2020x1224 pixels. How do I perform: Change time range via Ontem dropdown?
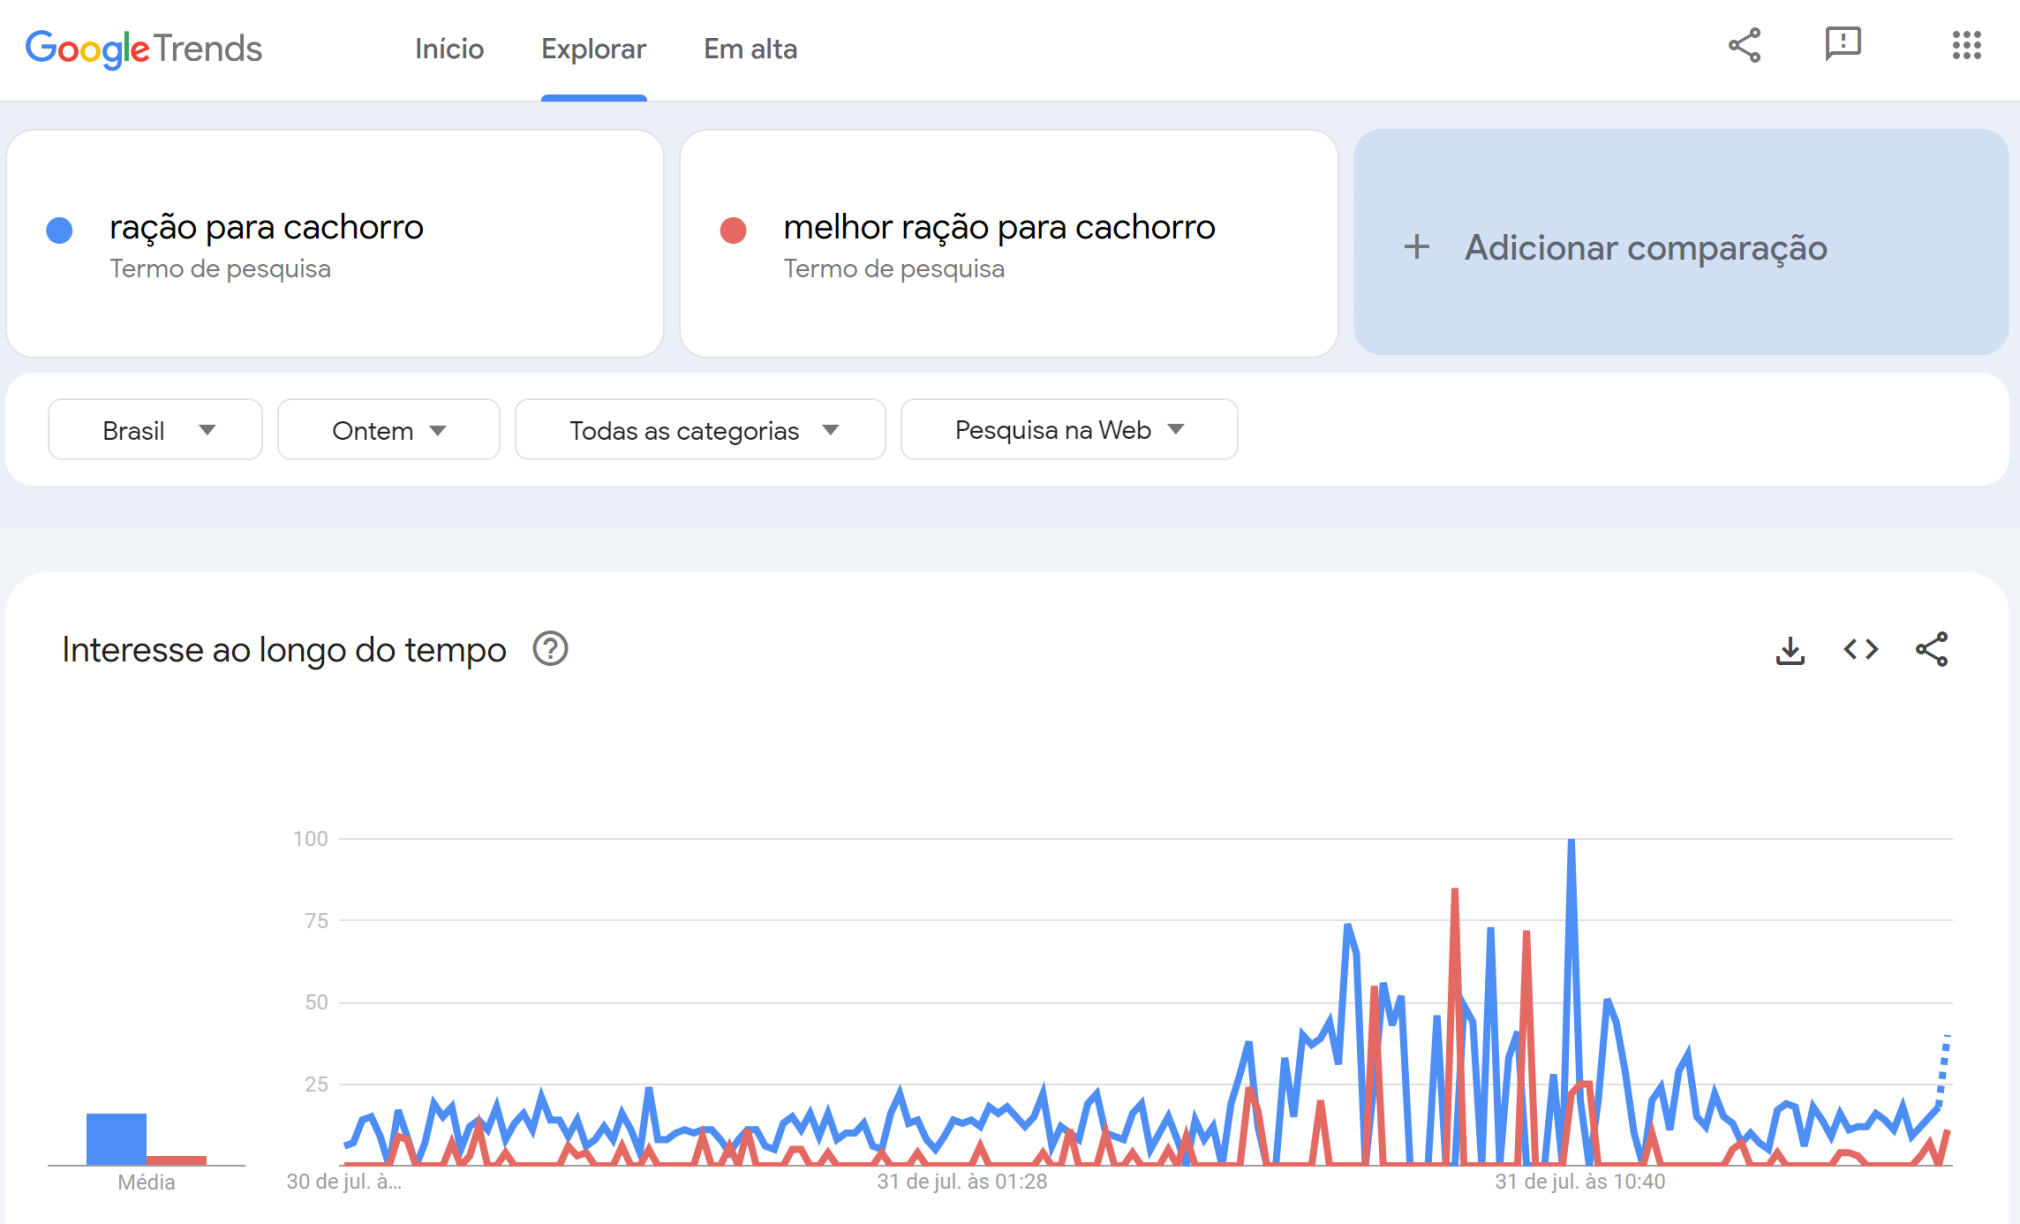point(388,429)
